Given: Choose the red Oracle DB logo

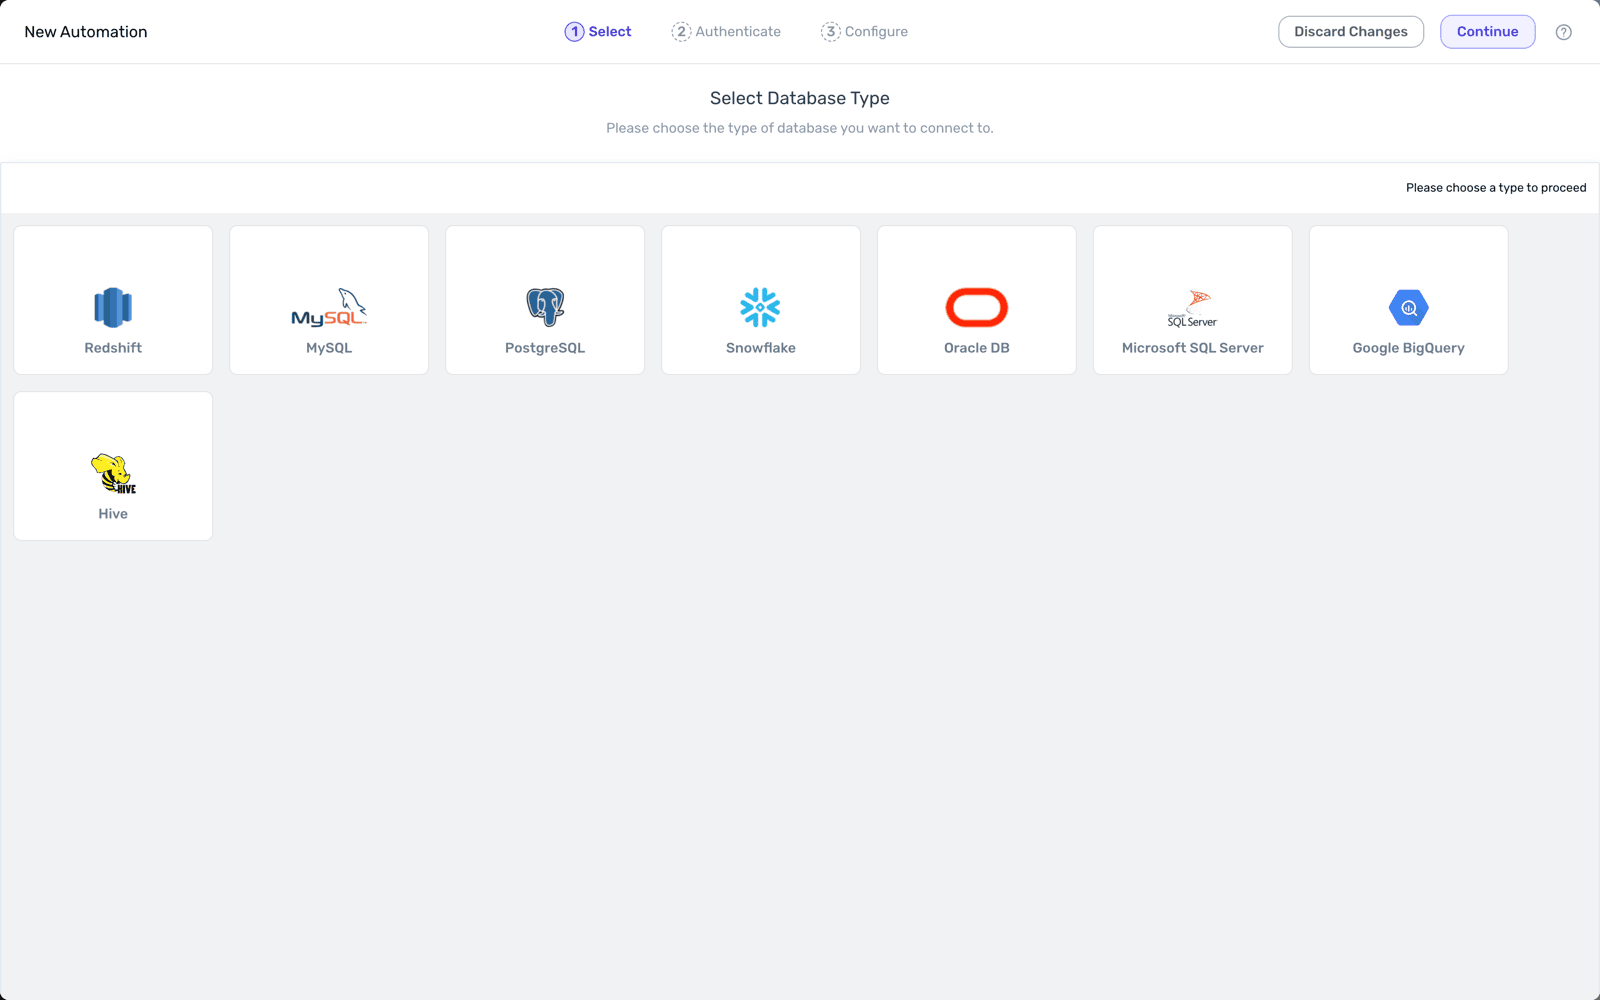Looking at the screenshot, I should tap(977, 307).
